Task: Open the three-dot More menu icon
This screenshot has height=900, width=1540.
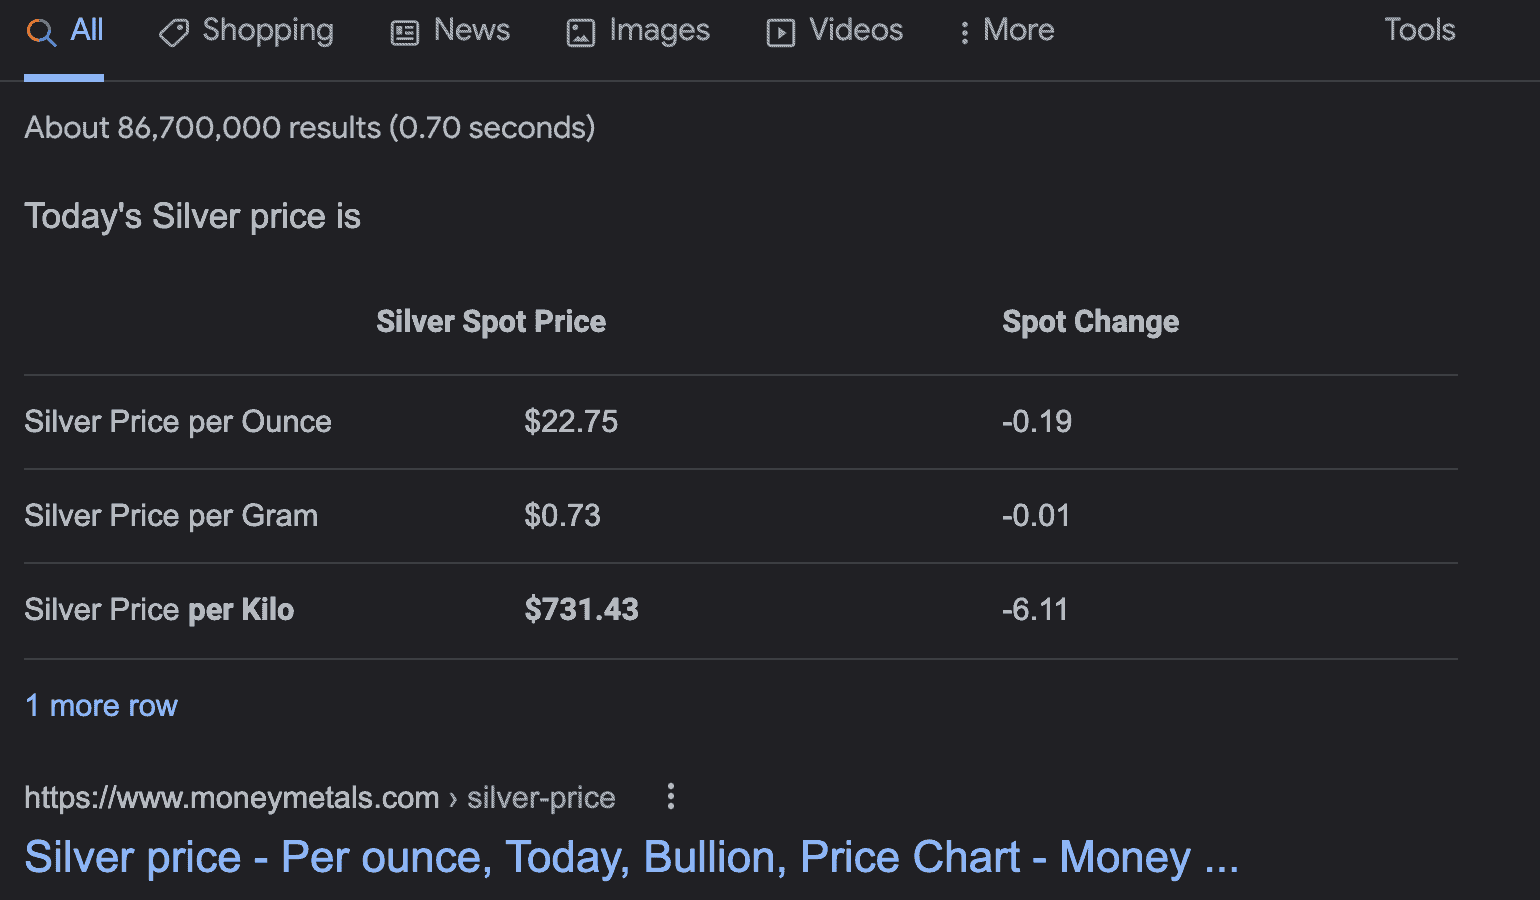Action: point(964,33)
